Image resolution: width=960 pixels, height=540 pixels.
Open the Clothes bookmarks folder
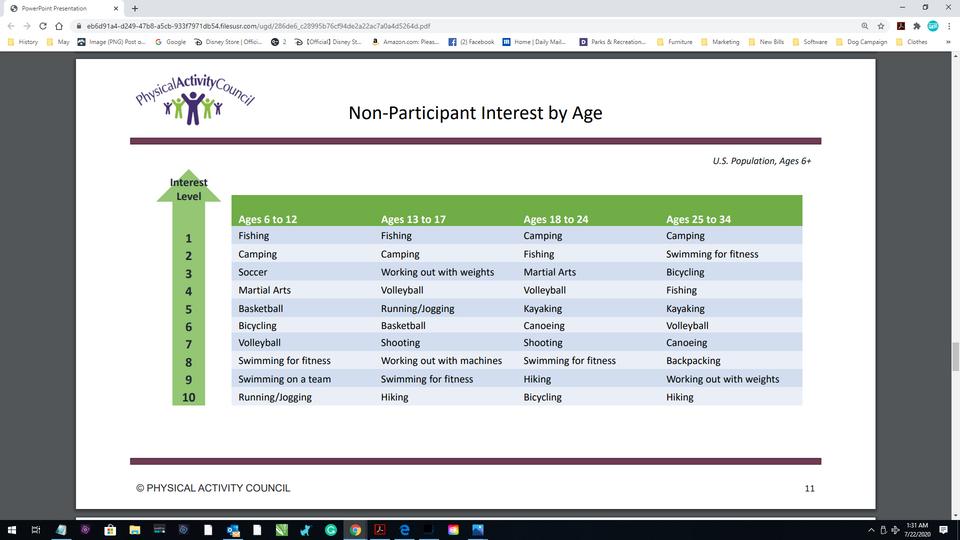pos(912,42)
